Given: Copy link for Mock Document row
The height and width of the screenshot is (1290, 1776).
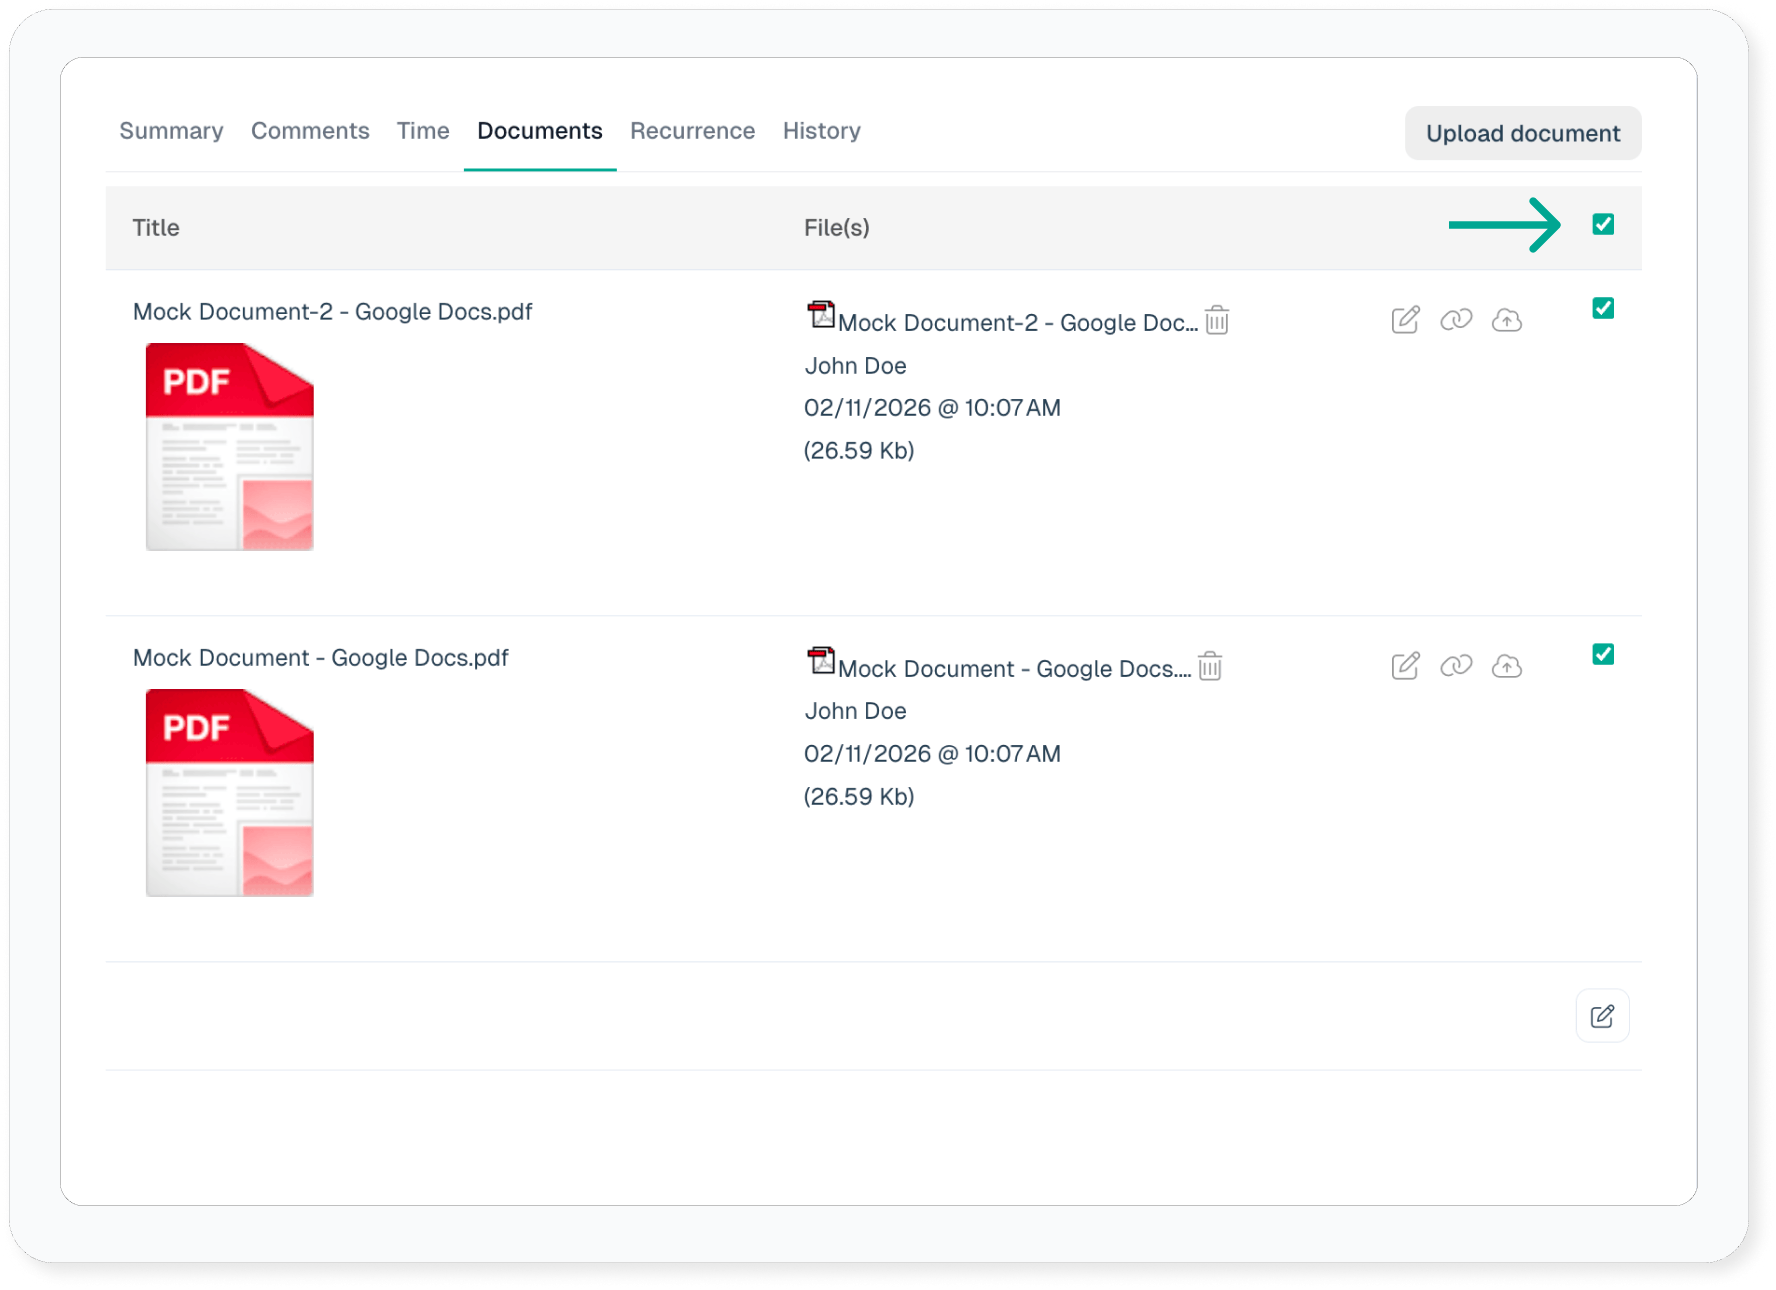Looking at the screenshot, I should click(1456, 666).
